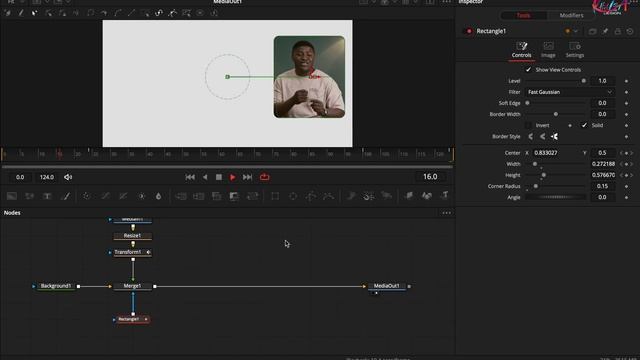Add a BSpline mask from the toolbar
This screenshot has height=360, width=640.
point(329,196)
